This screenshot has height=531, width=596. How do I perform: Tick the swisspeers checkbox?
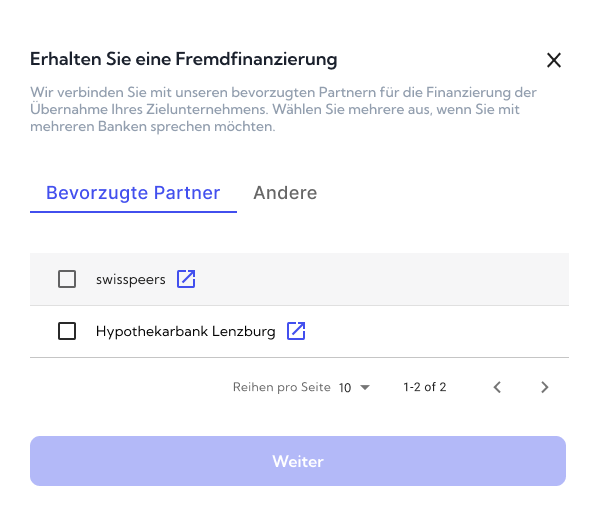tap(67, 279)
